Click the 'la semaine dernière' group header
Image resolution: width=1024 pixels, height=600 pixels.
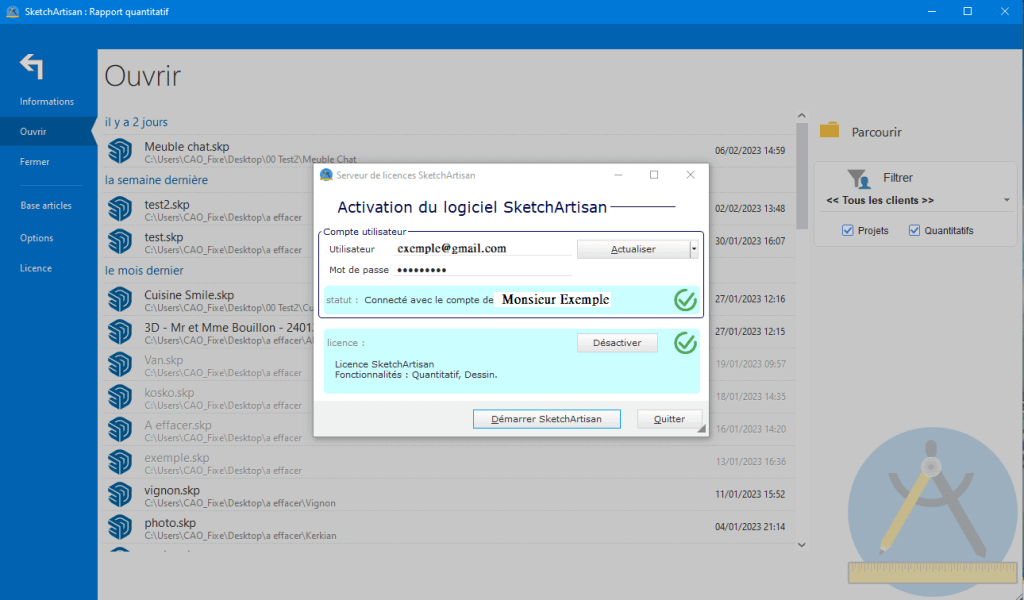pos(156,180)
